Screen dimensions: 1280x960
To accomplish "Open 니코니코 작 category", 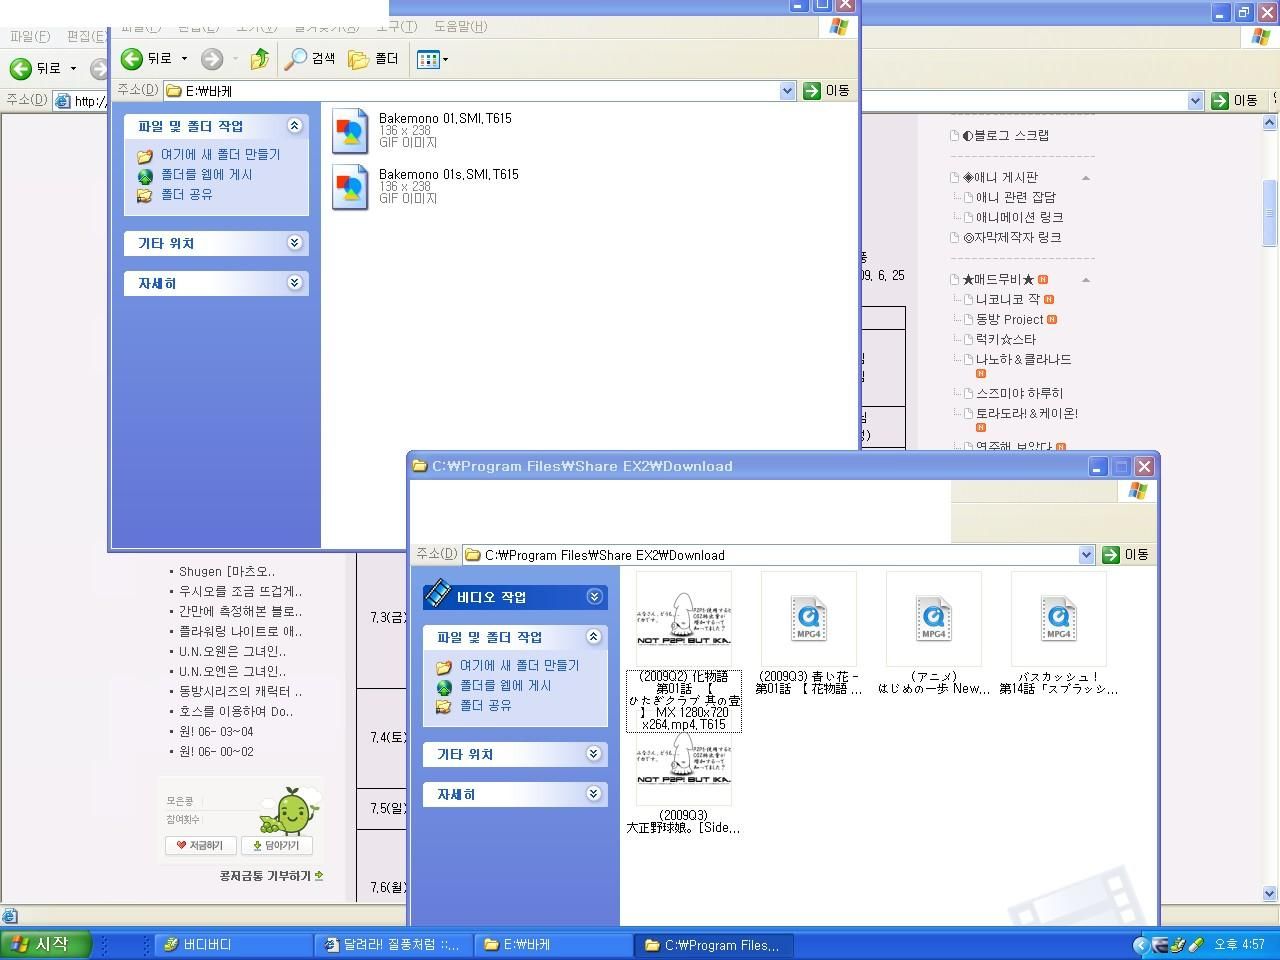I will pos(1007,300).
